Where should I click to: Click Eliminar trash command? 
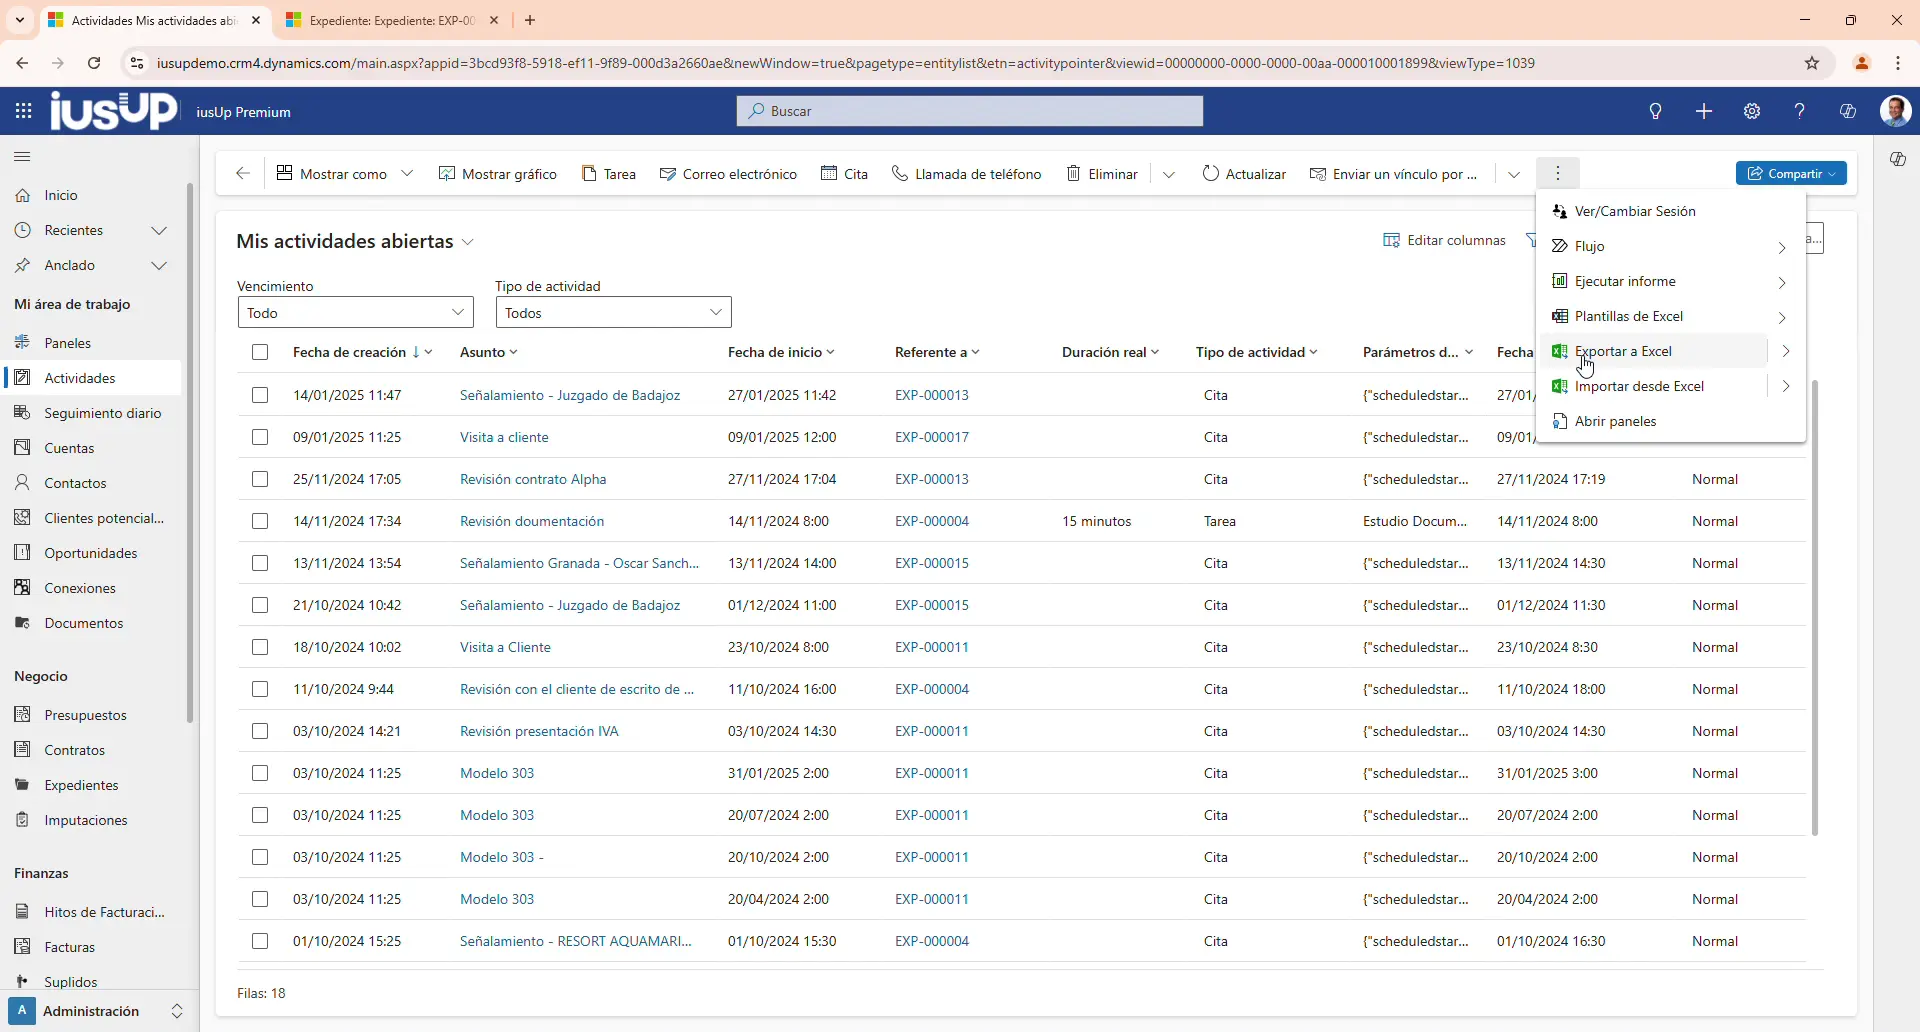[1102, 174]
